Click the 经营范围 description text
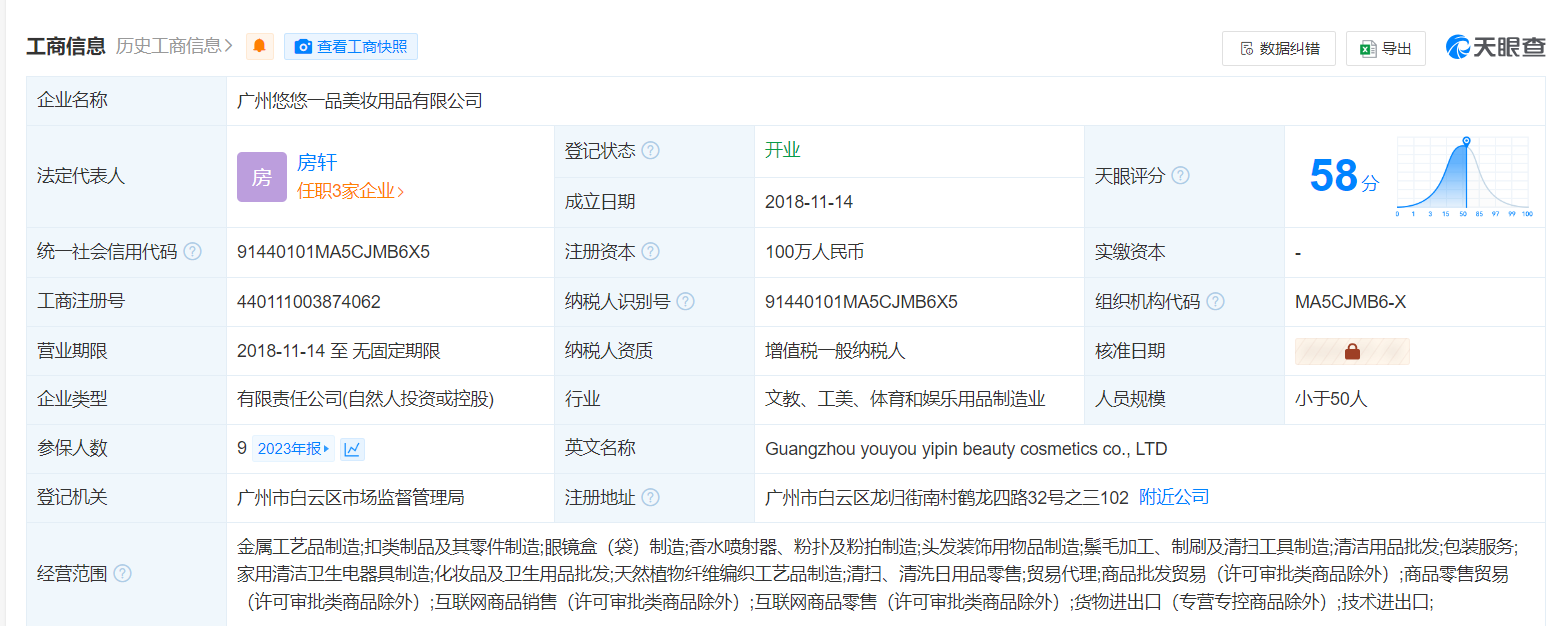The width and height of the screenshot is (1559, 626). coord(878,575)
